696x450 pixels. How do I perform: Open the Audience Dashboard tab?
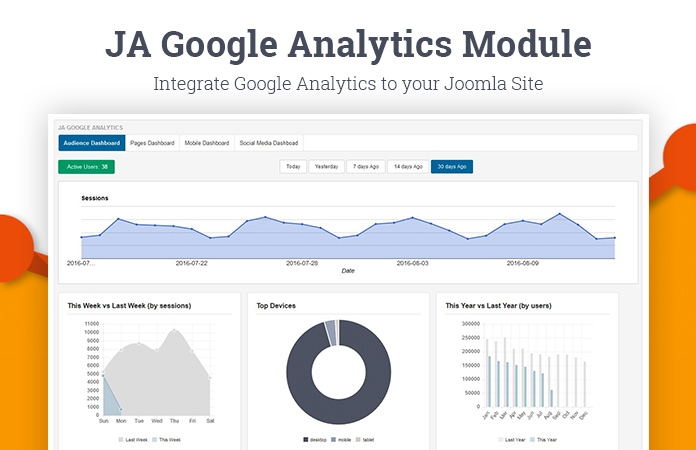(x=92, y=143)
